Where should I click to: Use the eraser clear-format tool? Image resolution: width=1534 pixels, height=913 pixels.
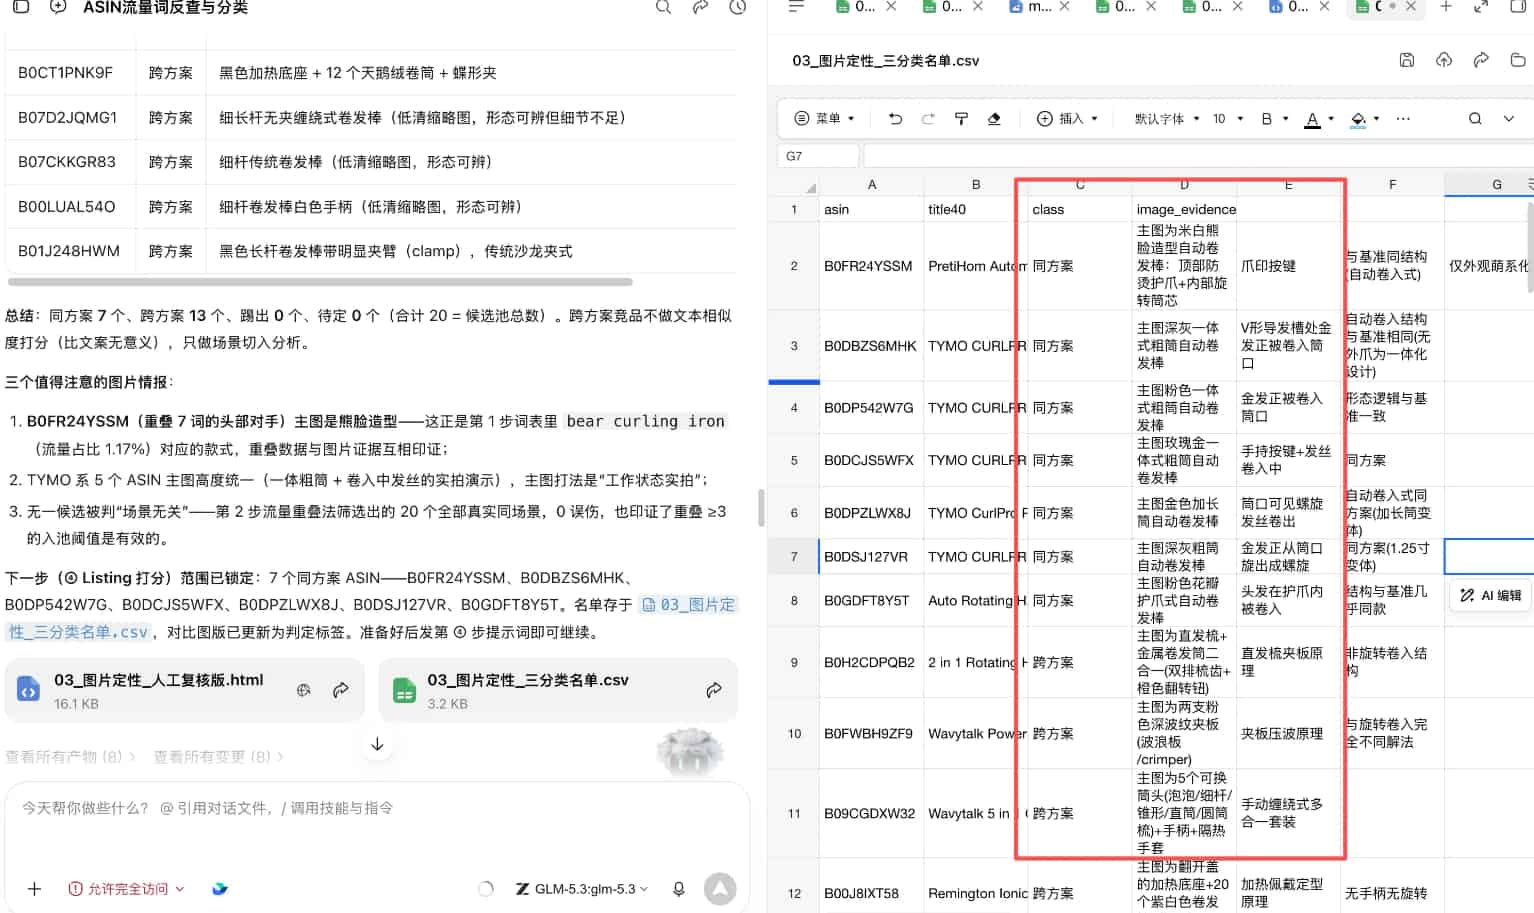(994, 118)
